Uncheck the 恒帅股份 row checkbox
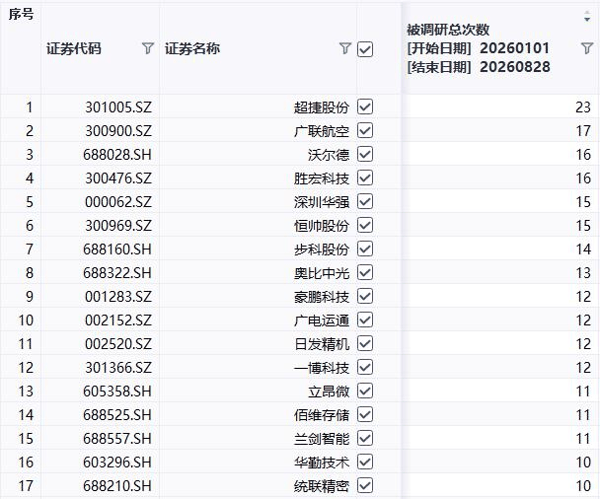Screen dimensions: 600x499 click(365, 225)
